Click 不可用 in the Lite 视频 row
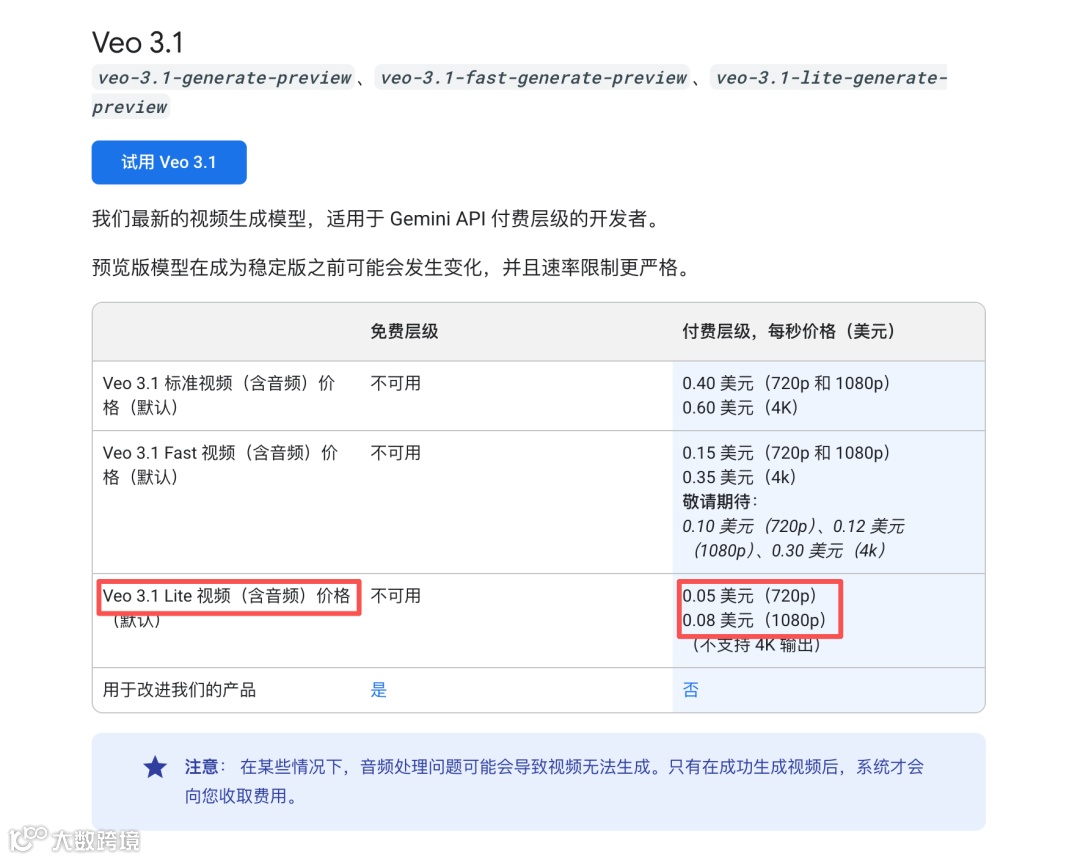1080x860 pixels. coord(395,596)
